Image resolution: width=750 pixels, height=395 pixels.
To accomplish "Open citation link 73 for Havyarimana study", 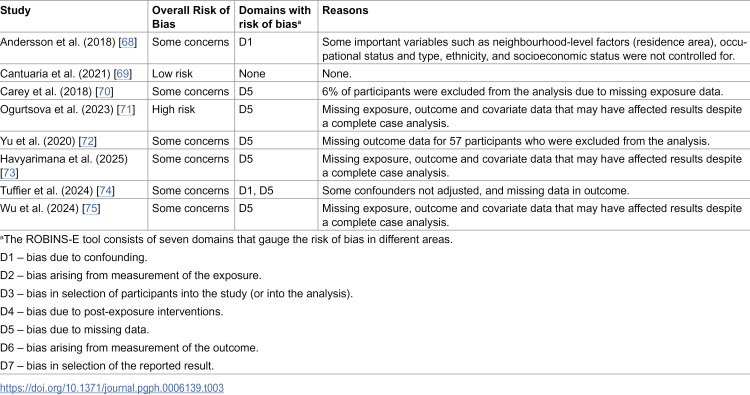I will (x=9, y=173).
